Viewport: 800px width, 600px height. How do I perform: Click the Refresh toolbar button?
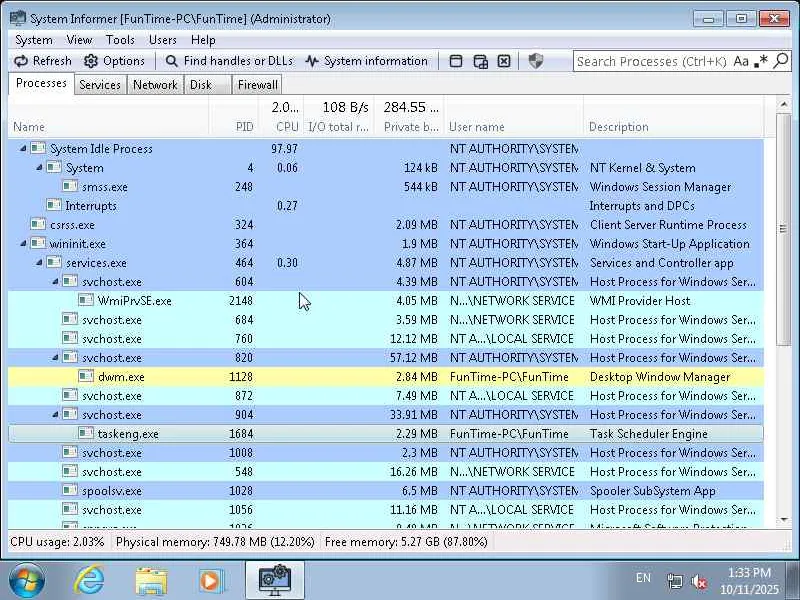[43, 61]
